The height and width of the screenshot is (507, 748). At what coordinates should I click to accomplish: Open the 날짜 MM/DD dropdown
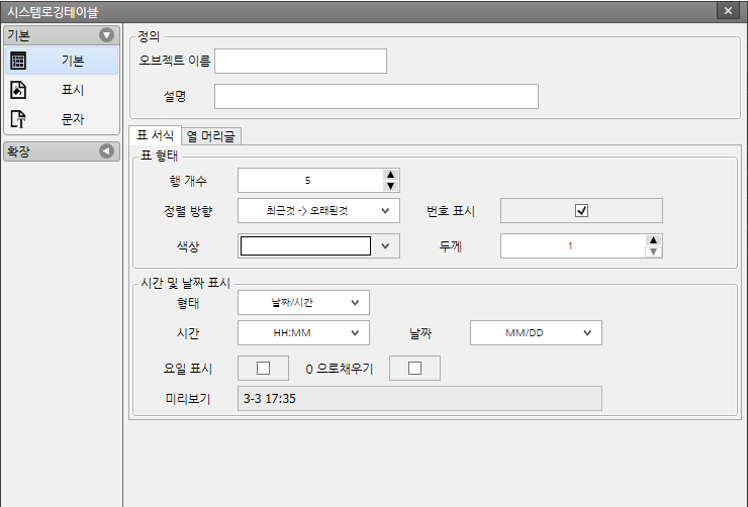pos(536,333)
